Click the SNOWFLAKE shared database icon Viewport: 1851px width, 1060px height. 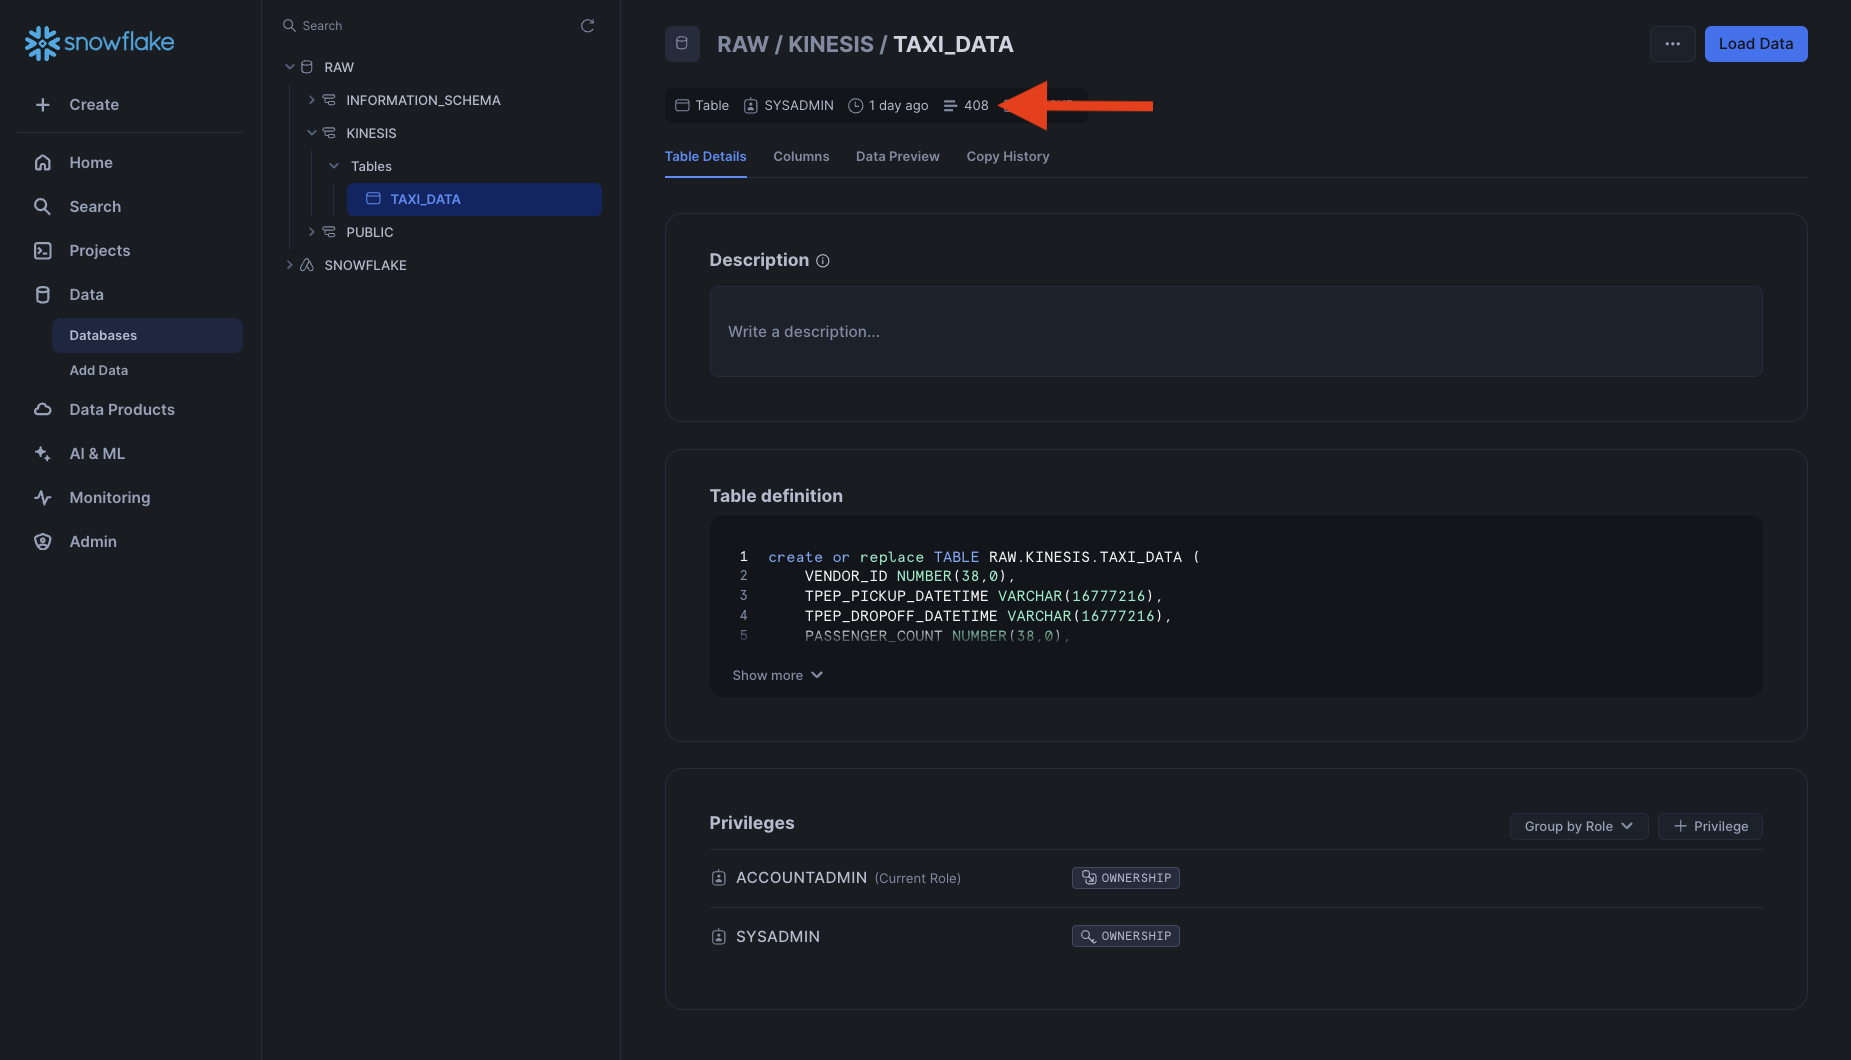pyautogui.click(x=307, y=265)
